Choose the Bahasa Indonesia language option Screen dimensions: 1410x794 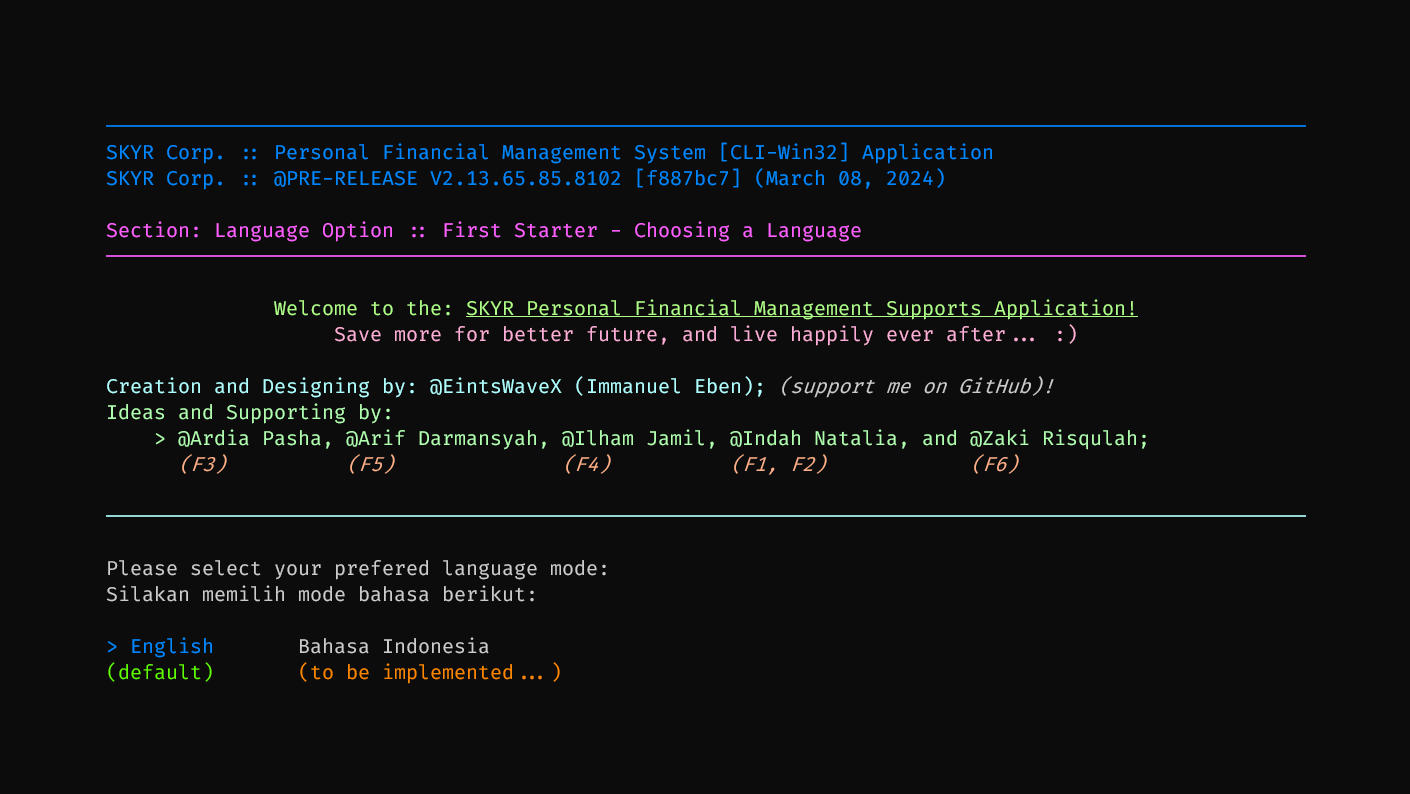coord(394,646)
